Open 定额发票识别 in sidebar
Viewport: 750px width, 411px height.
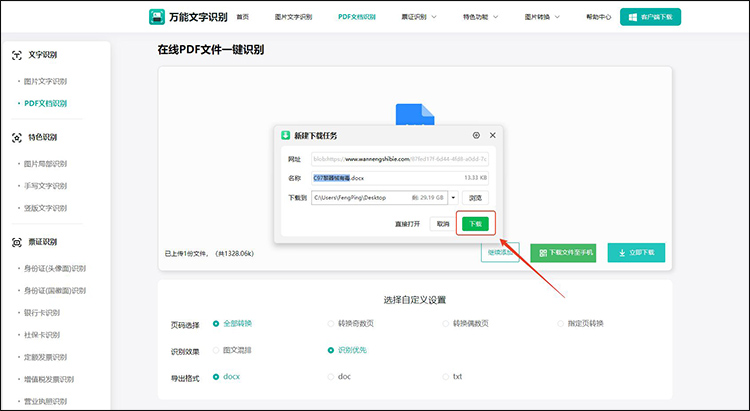click(x=45, y=357)
